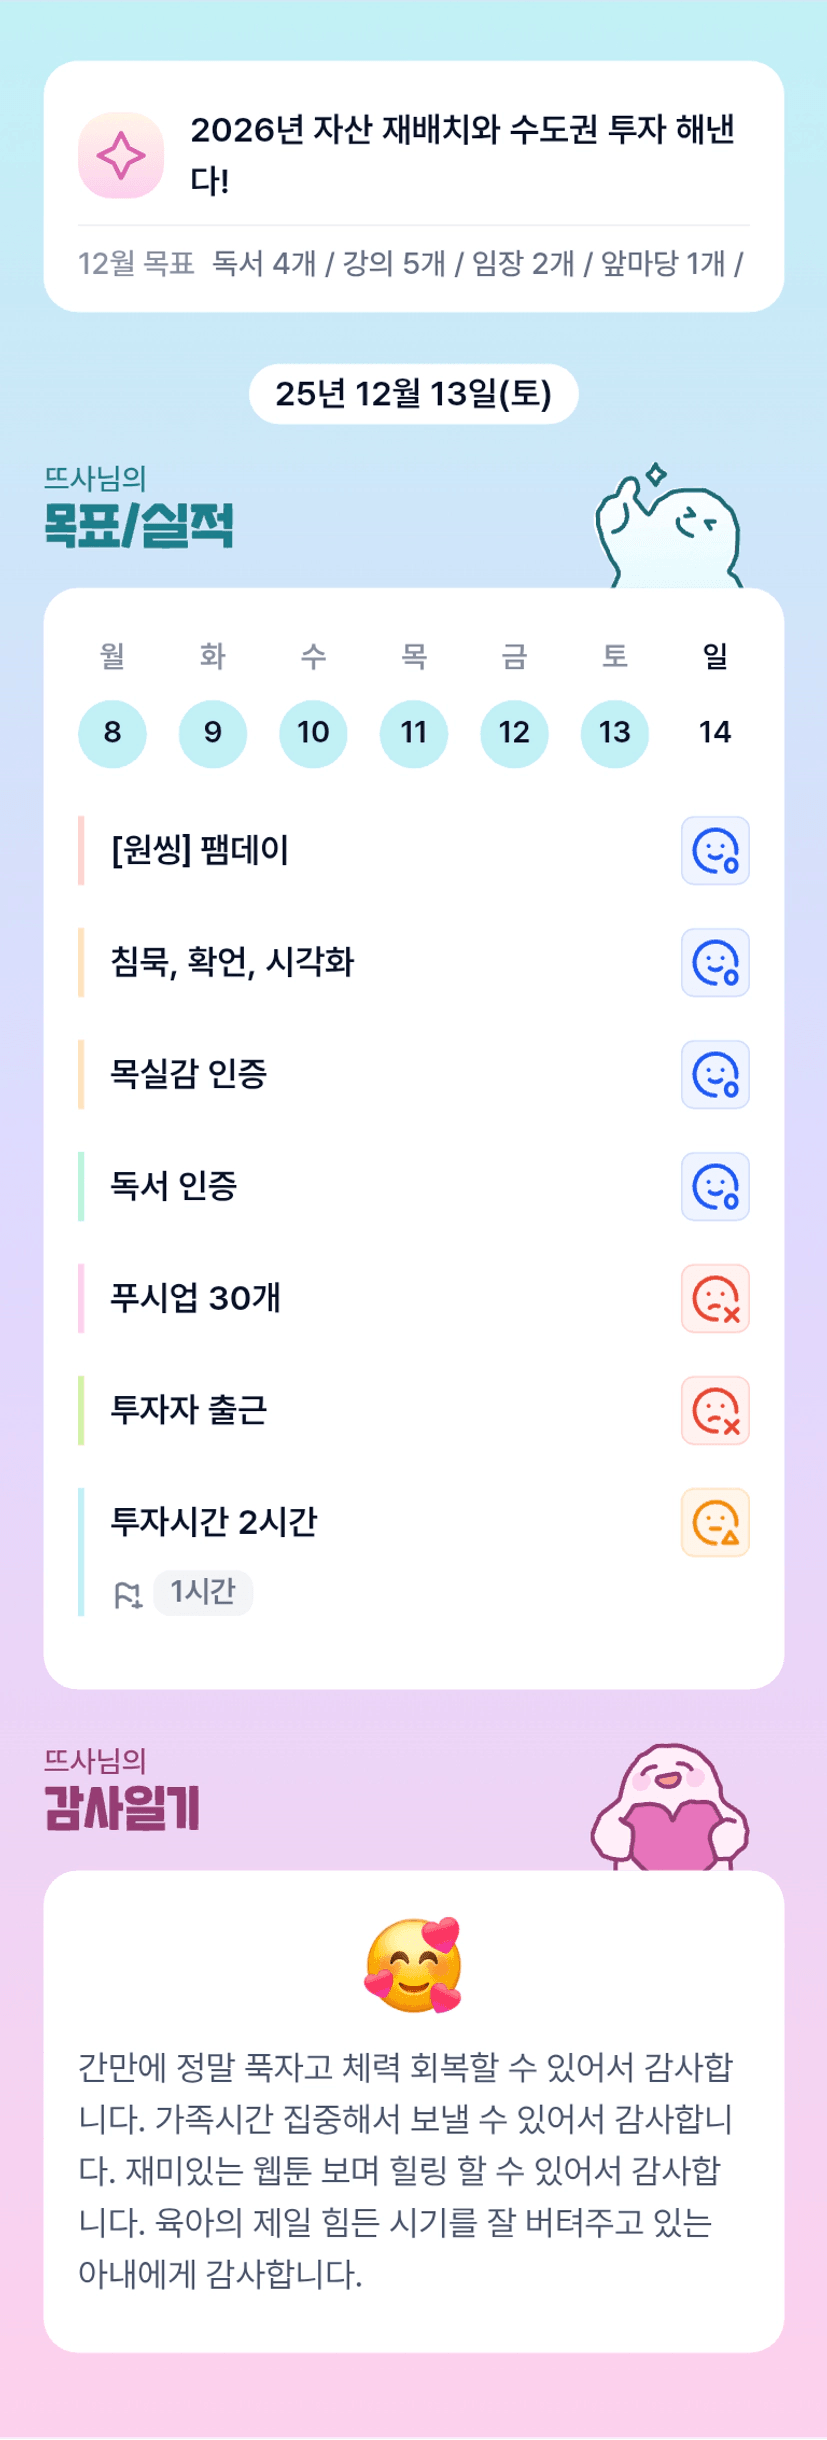Click the red failed-face icon for 투자자 출근

tap(715, 1411)
